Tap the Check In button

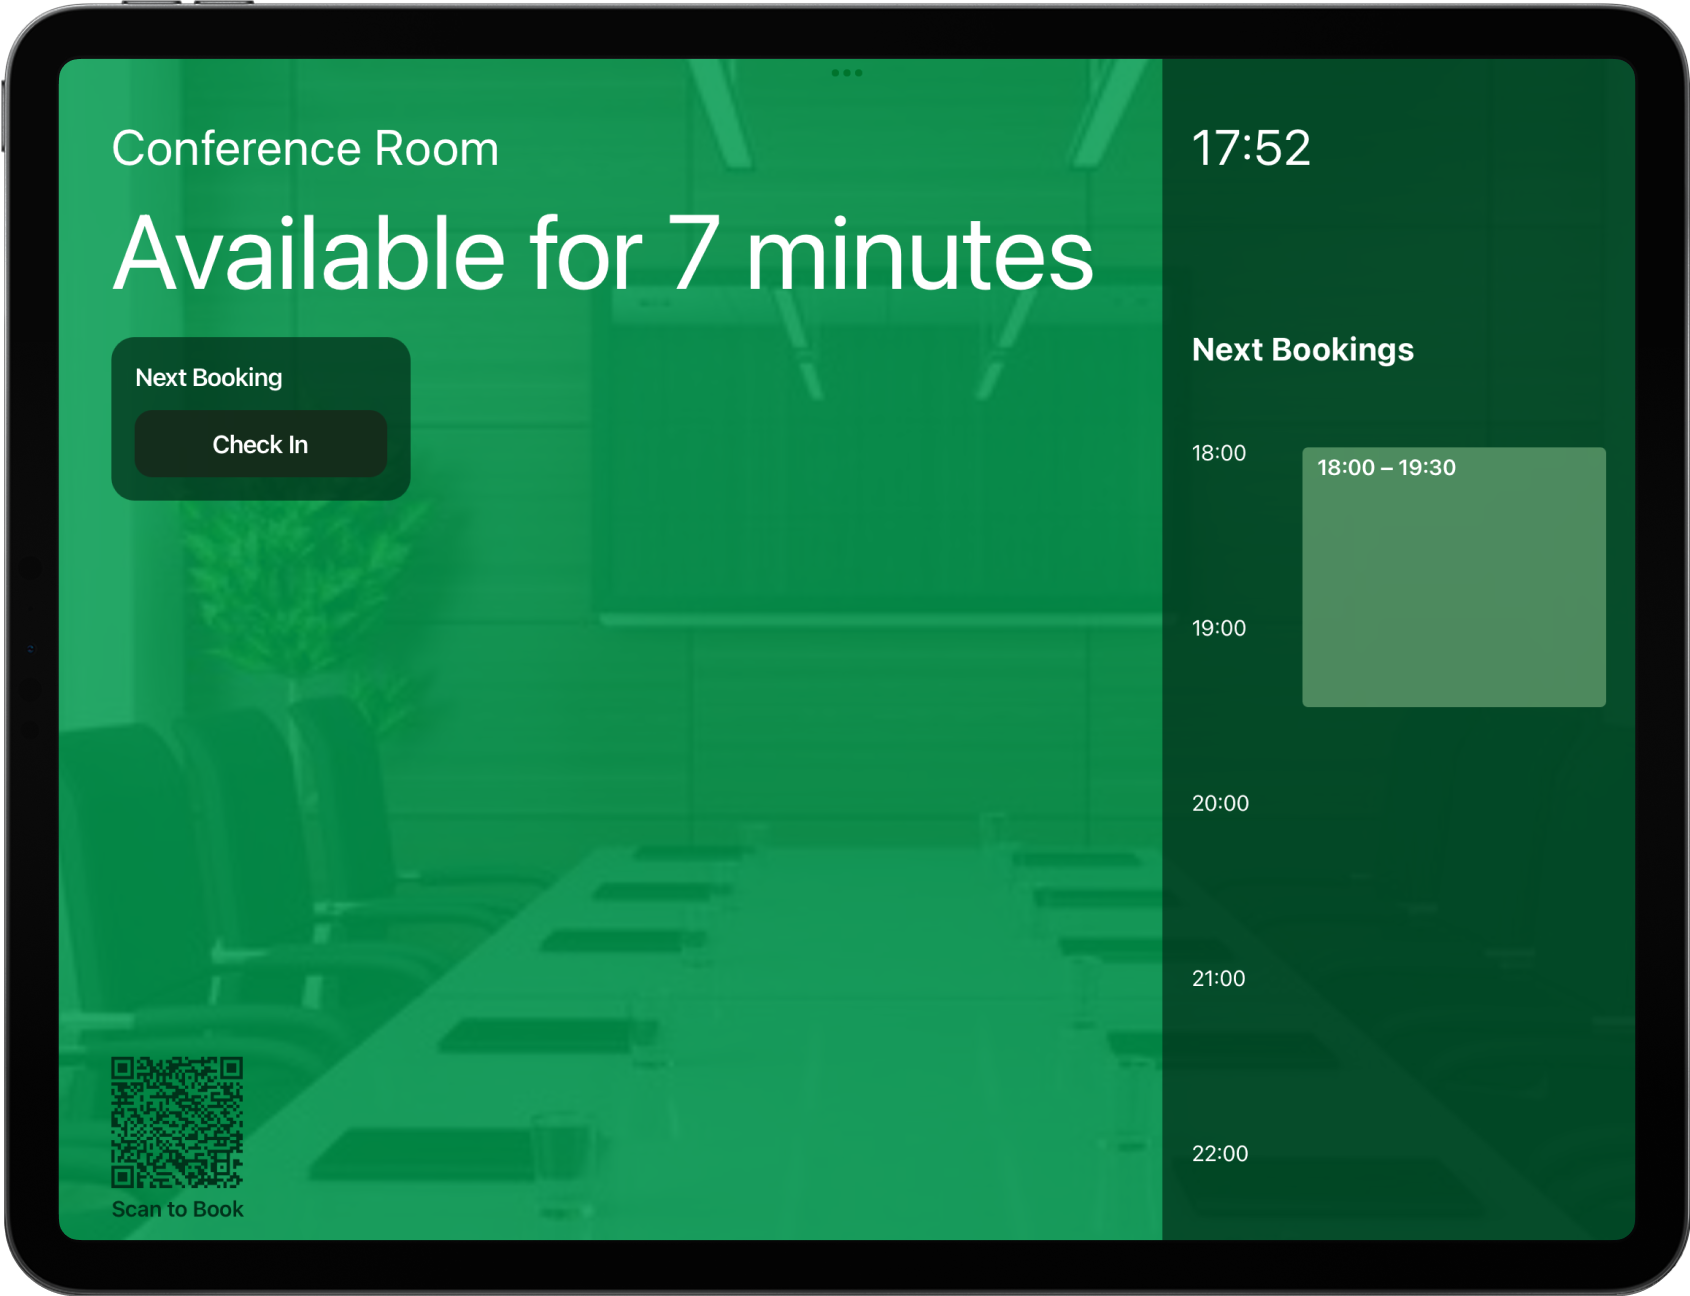(x=260, y=444)
